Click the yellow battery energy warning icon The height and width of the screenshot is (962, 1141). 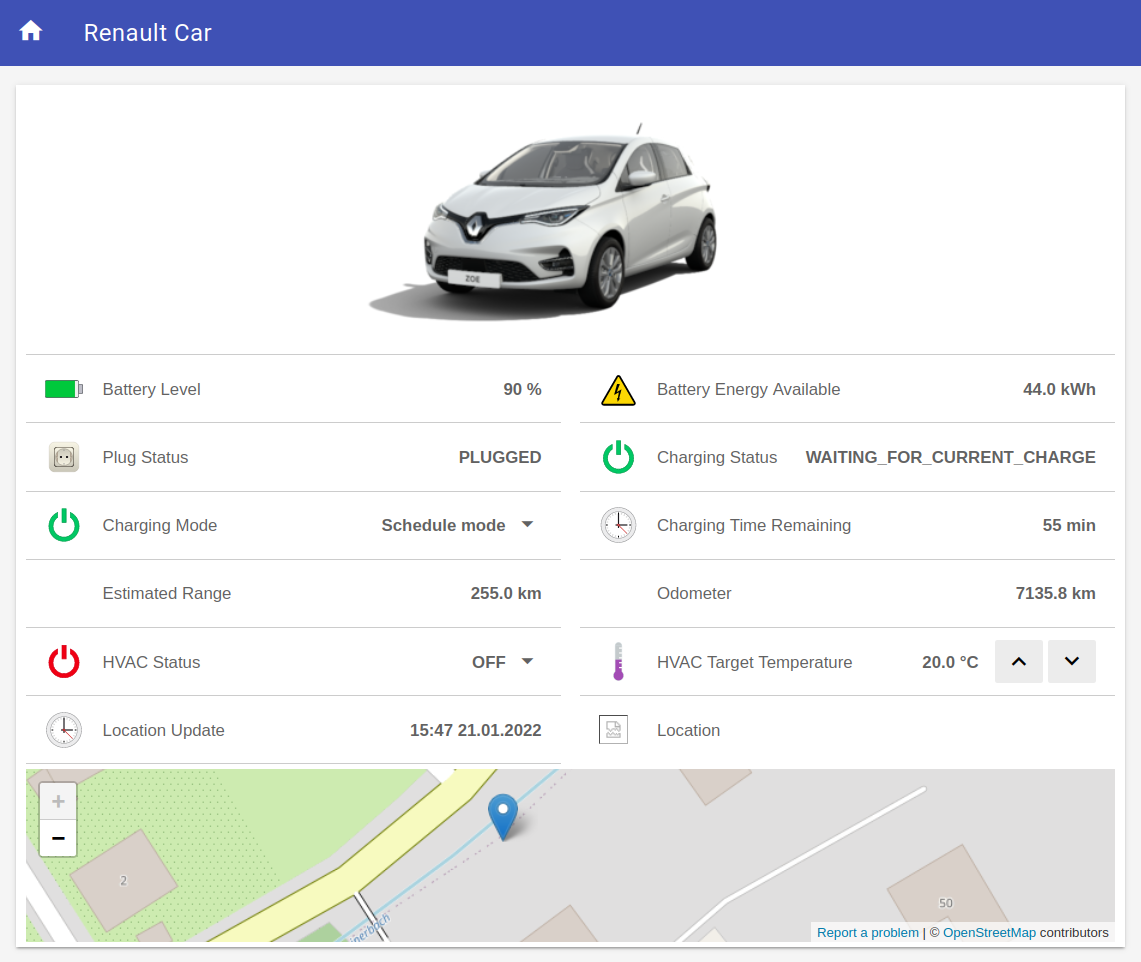click(618, 390)
